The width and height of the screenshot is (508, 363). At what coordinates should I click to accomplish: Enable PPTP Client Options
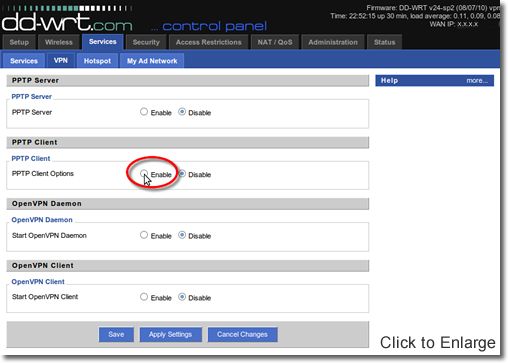[144, 173]
